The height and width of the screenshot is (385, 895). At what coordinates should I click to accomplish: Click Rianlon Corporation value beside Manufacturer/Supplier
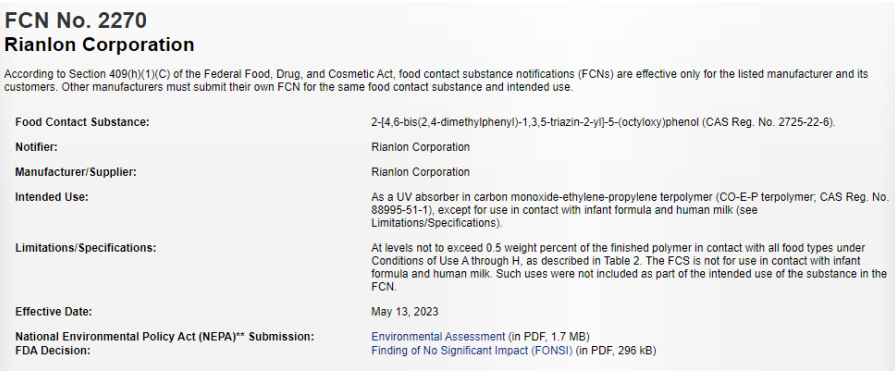[420, 172]
